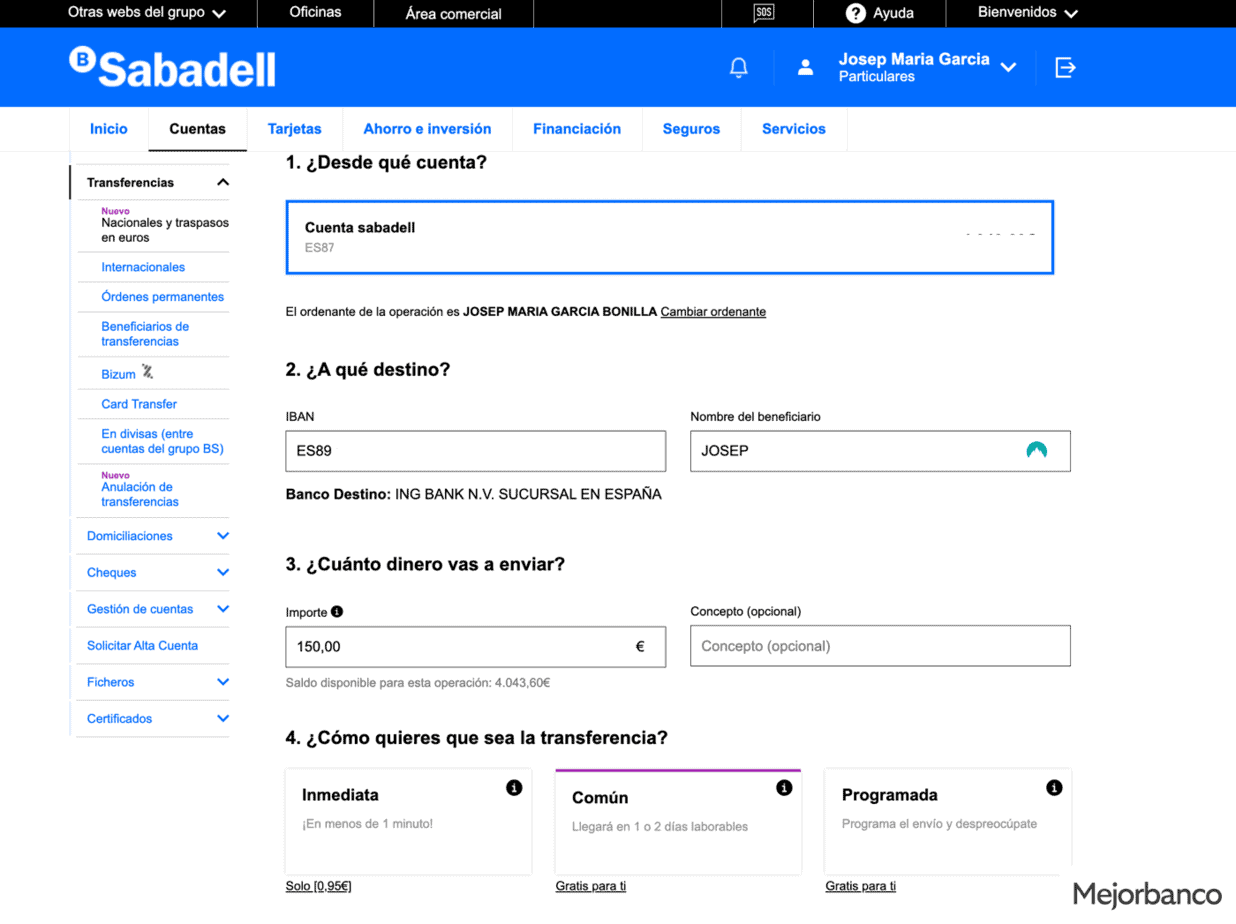Open Bizum from the sidebar
The height and width of the screenshot is (924, 1236).
coord(118,374)
